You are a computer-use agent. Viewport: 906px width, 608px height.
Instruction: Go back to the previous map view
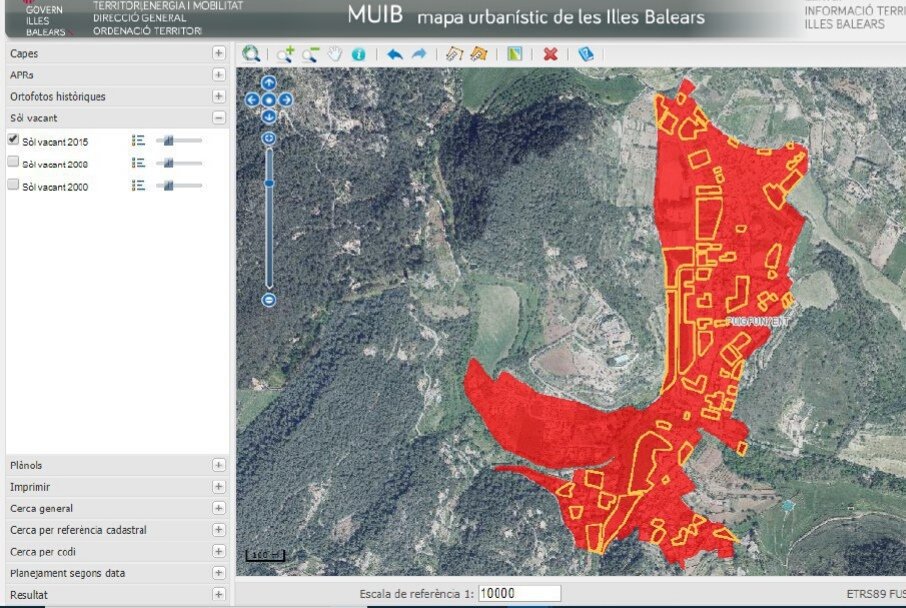(395, 54)
